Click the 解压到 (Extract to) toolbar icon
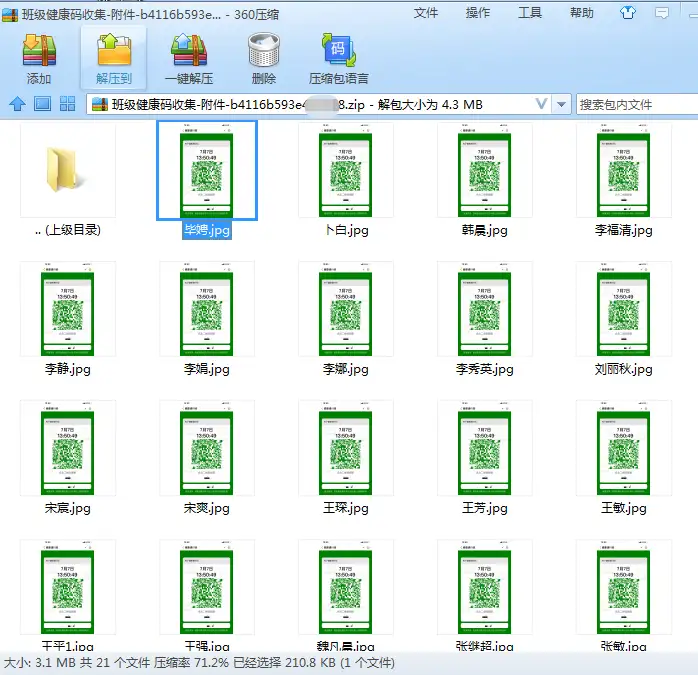The height and width of the screenshot is (675, 698). pos(114,50)
